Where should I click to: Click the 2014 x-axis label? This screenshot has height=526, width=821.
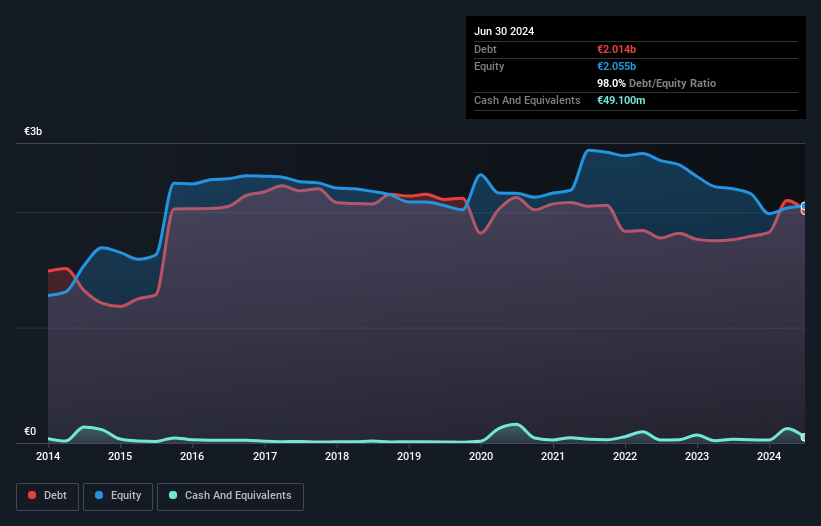point(48,456)
